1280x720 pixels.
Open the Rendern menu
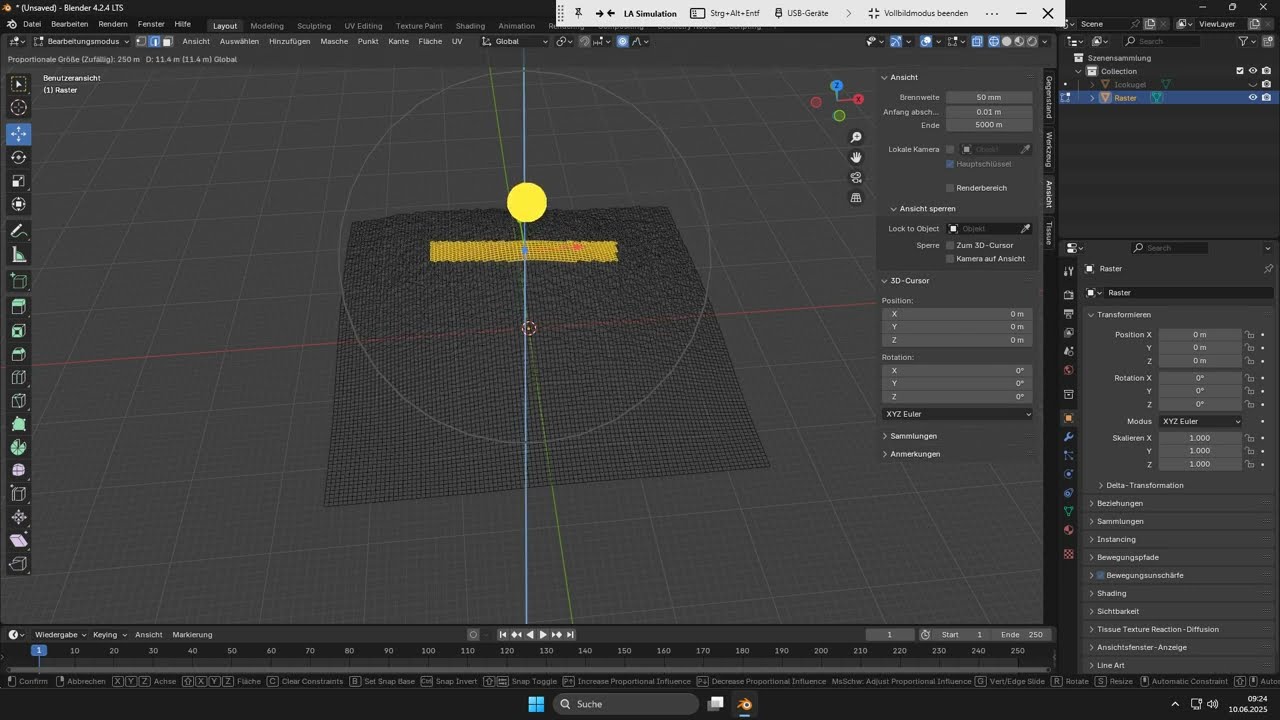[x=113, y=24]
